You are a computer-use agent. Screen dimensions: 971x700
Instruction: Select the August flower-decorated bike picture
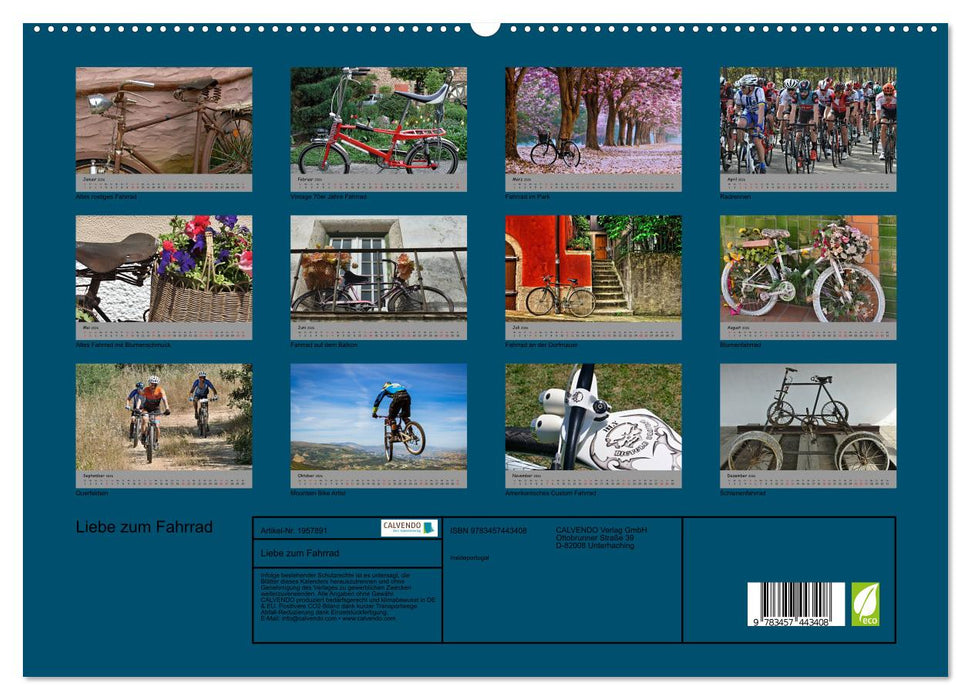tap(805, 272)
